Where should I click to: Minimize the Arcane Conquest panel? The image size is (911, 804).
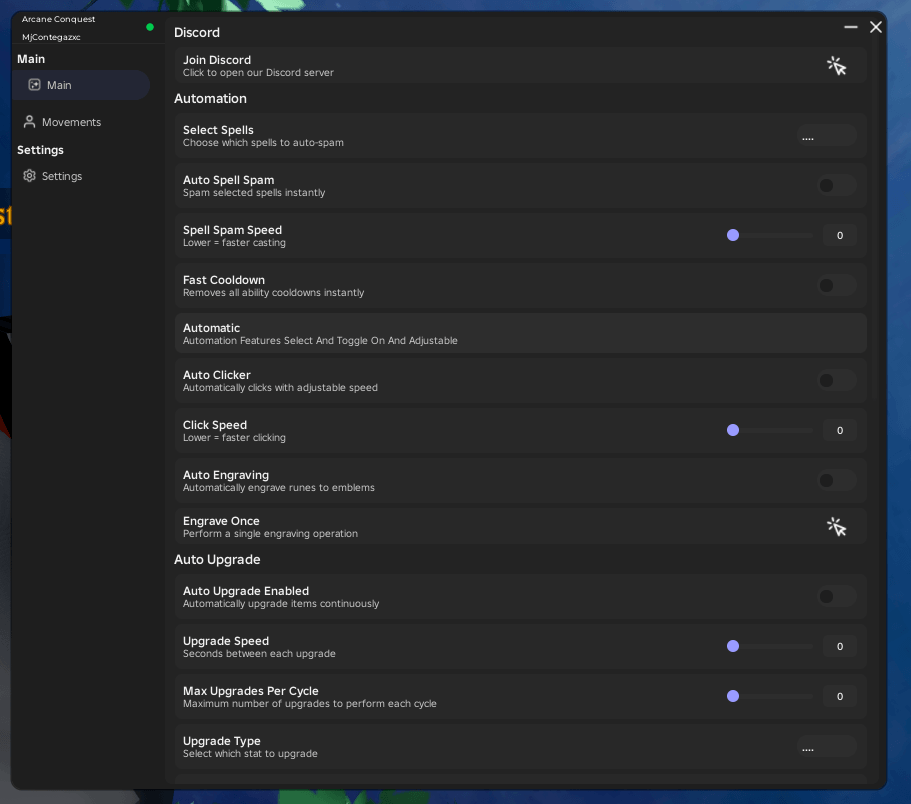851,27
